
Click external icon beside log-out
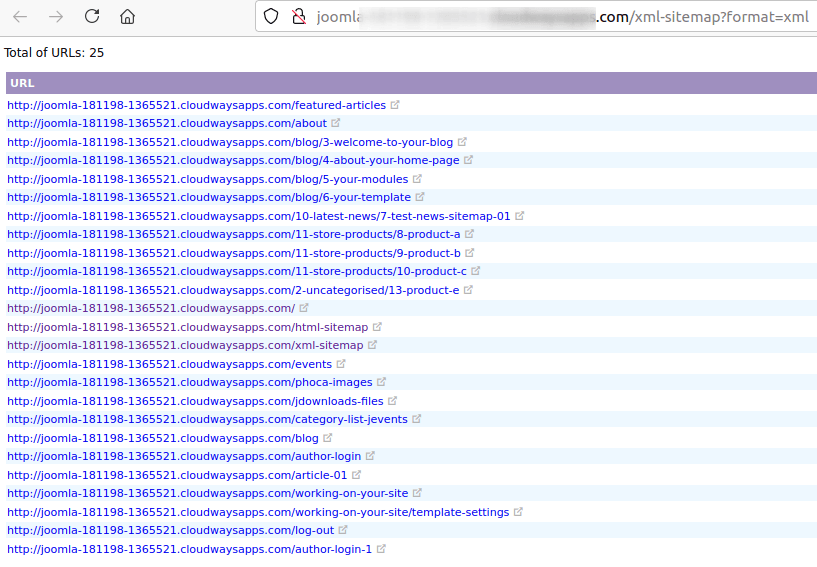343,530
